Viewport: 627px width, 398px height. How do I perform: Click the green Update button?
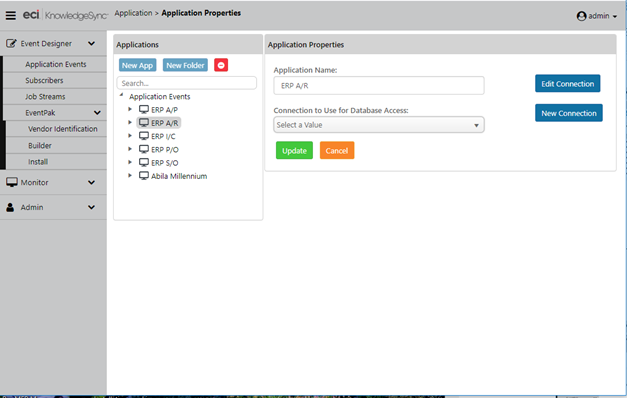(294, 150)
